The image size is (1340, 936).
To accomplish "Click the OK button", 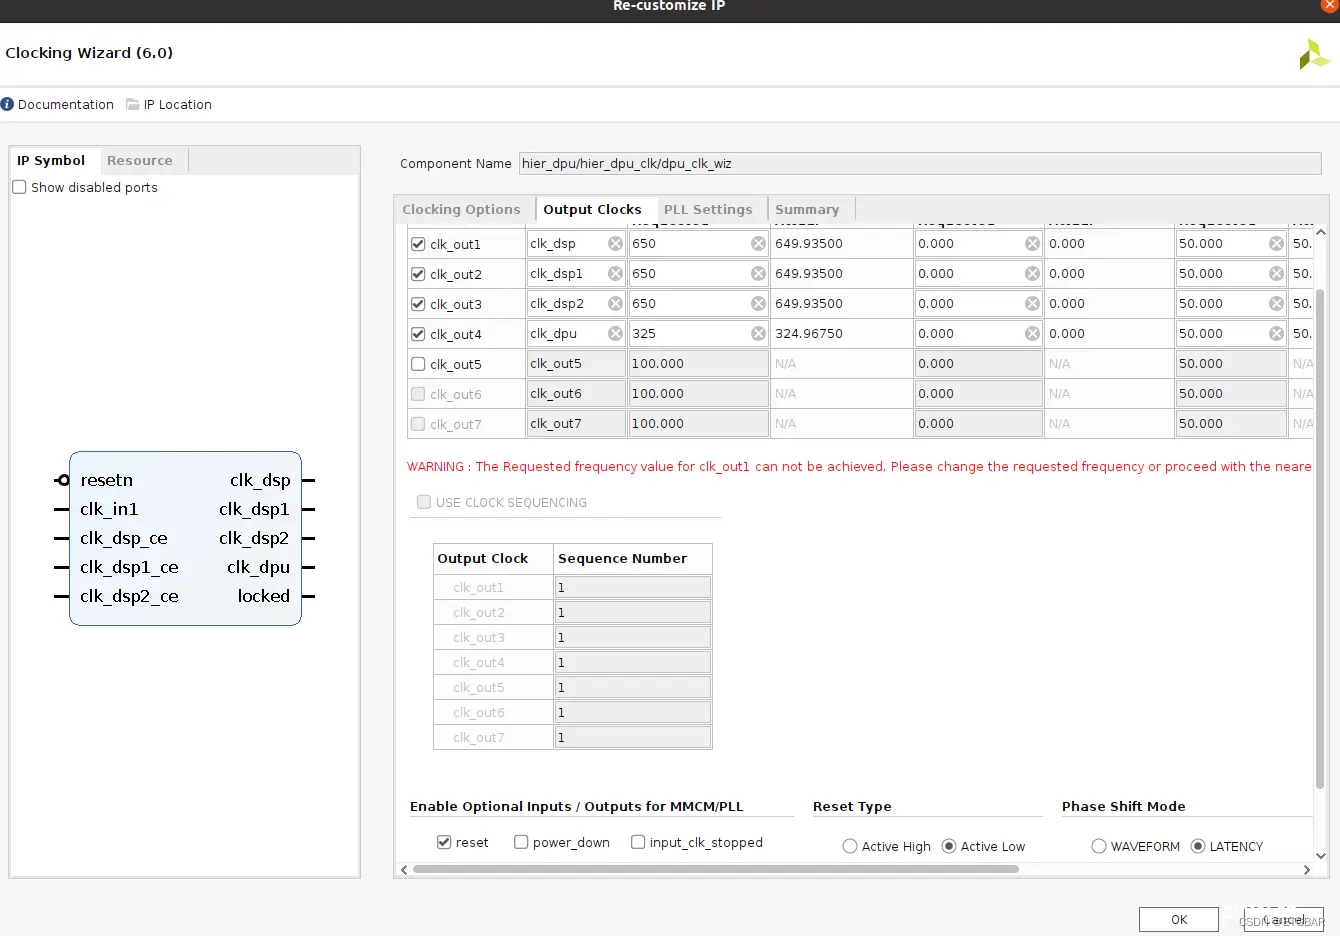I will [1179, 920].
